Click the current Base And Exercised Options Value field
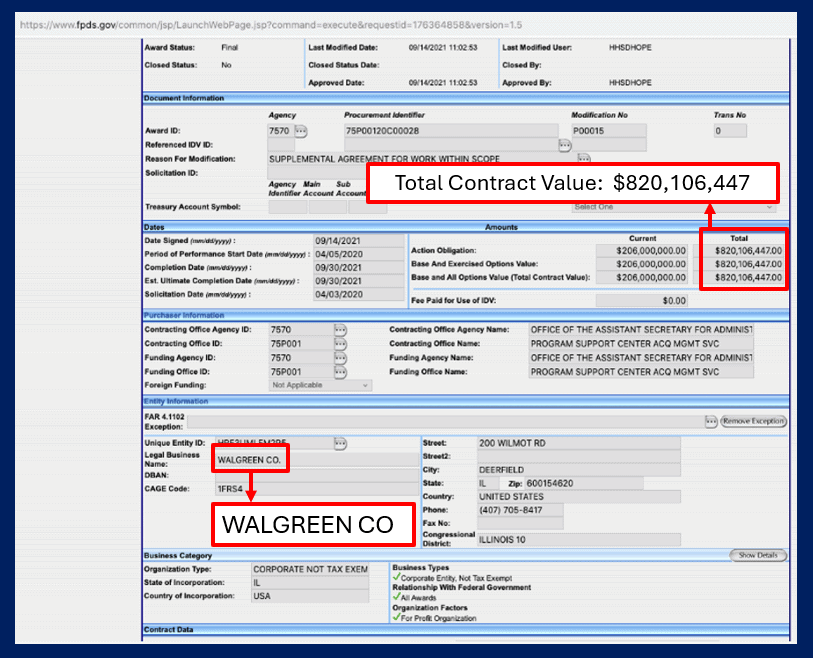 coord(642,264)
